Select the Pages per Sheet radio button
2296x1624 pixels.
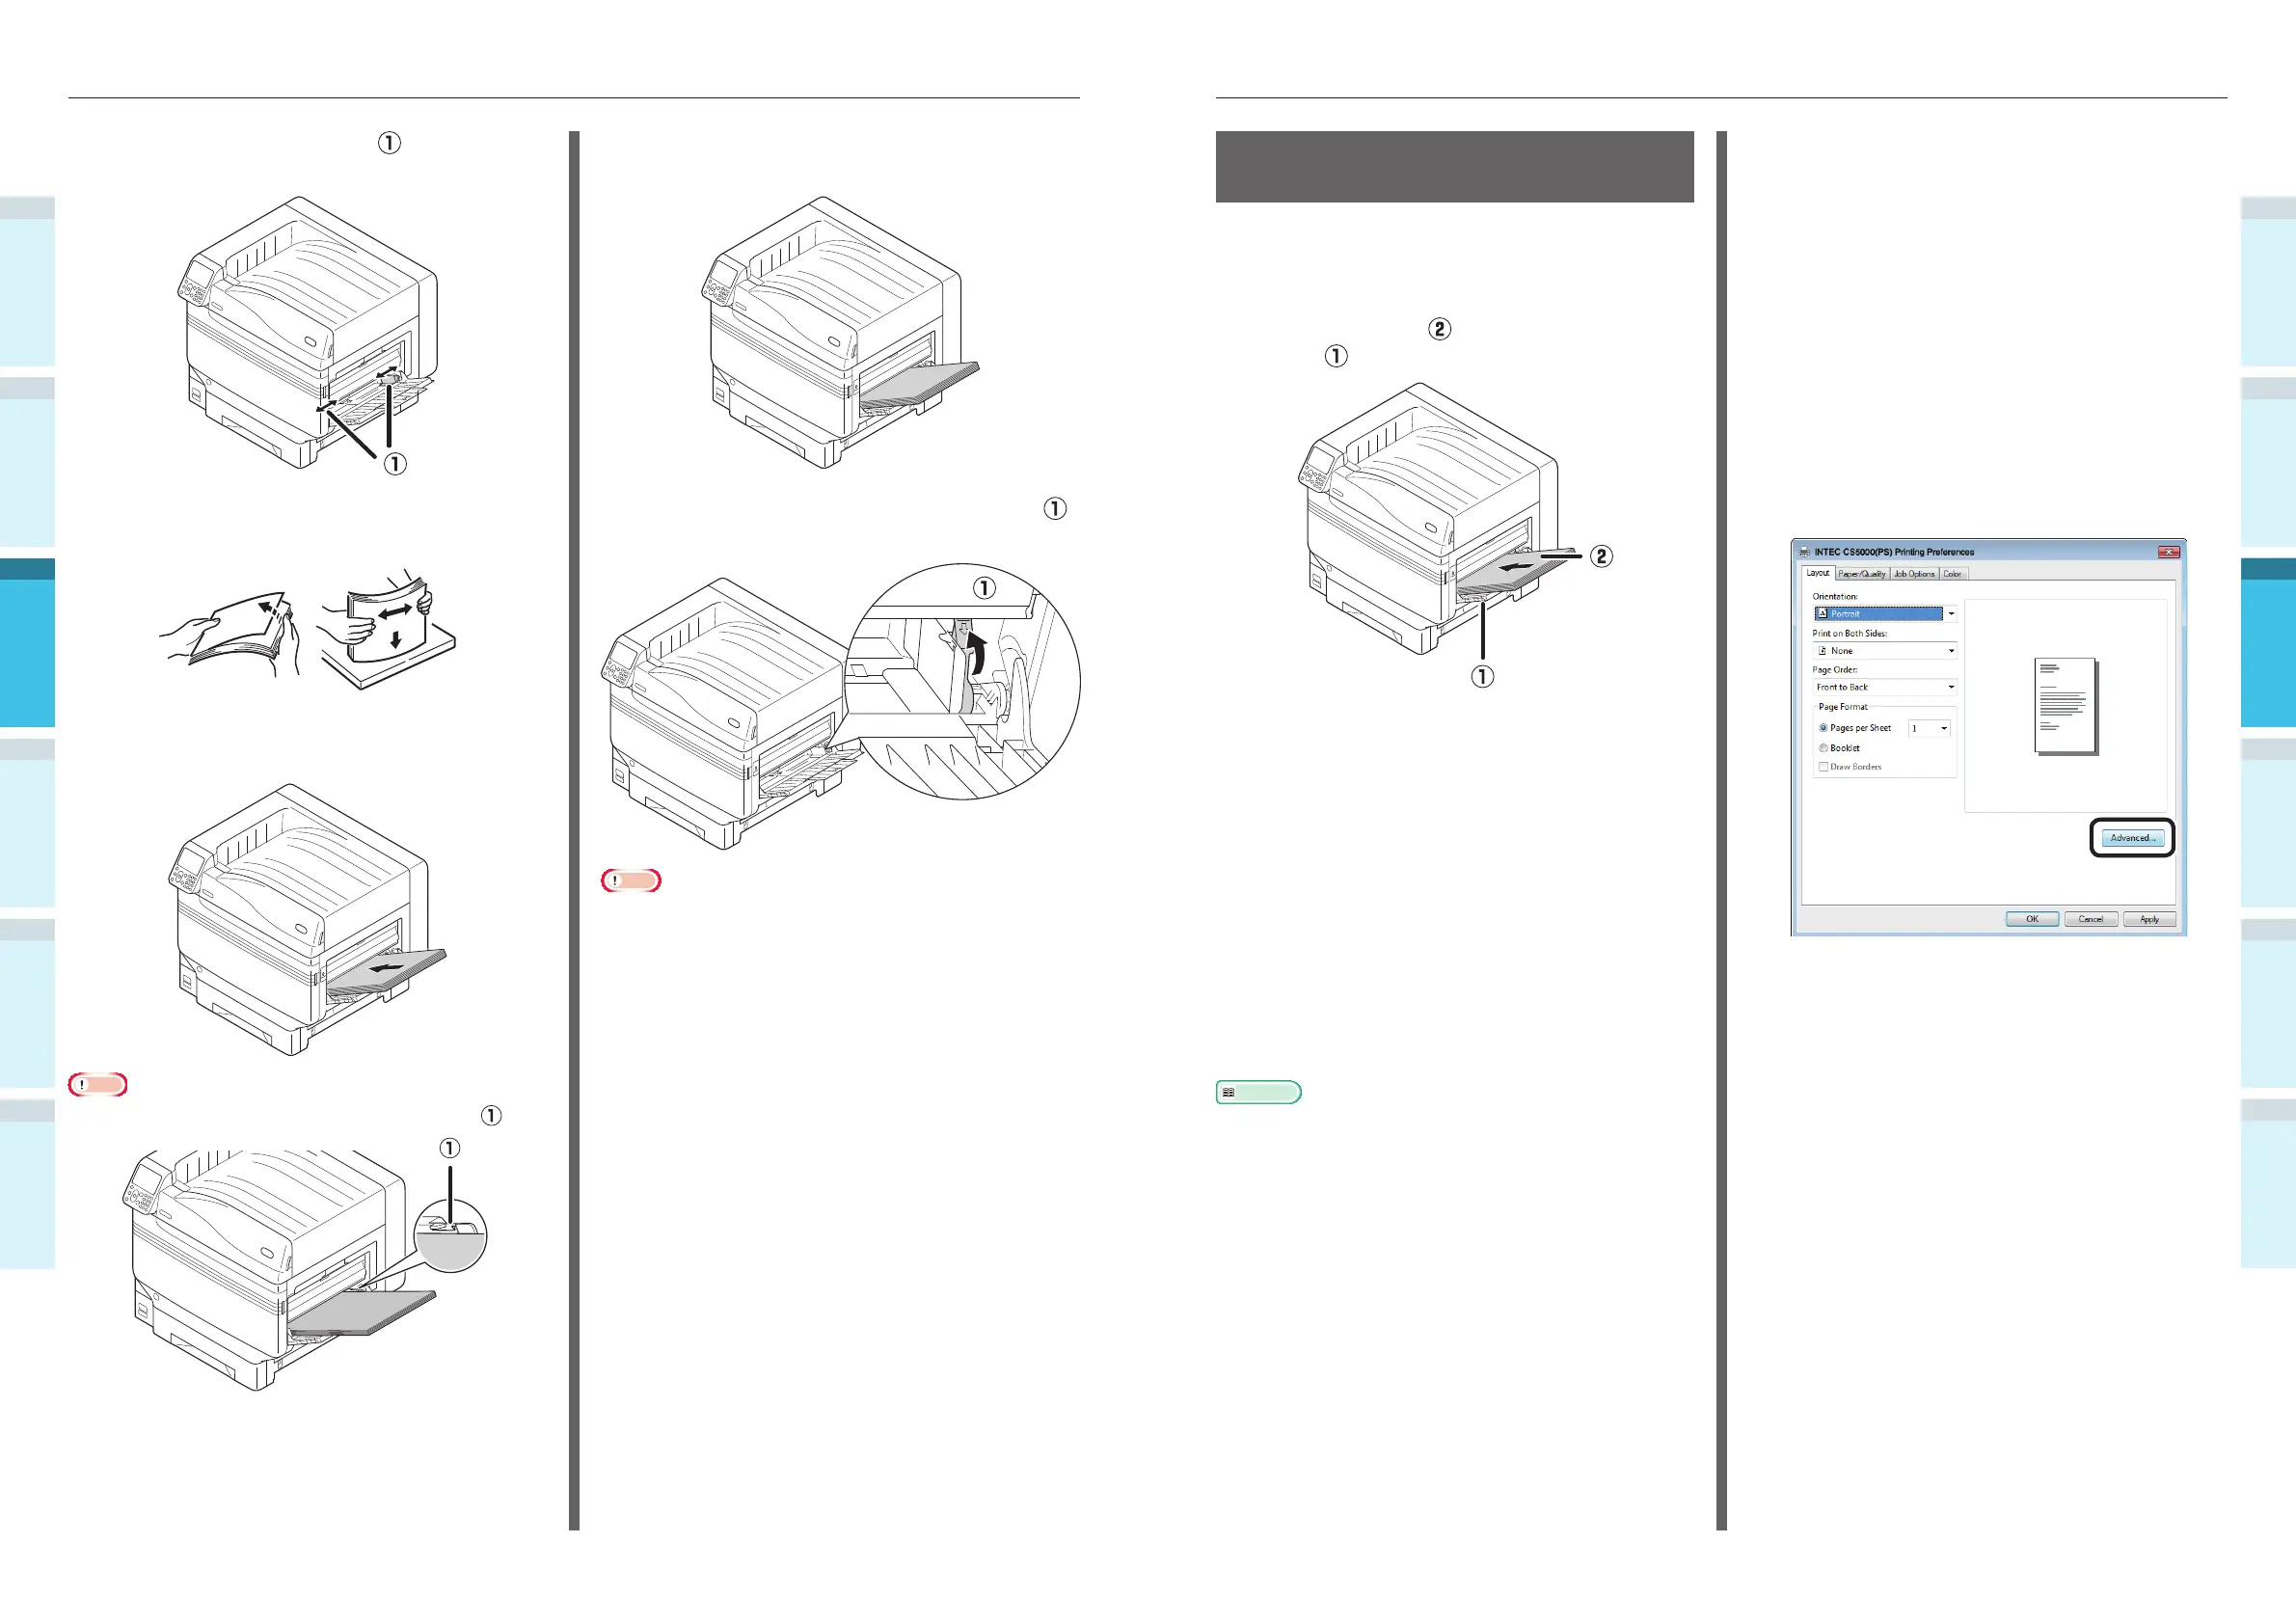point(1823,728)
